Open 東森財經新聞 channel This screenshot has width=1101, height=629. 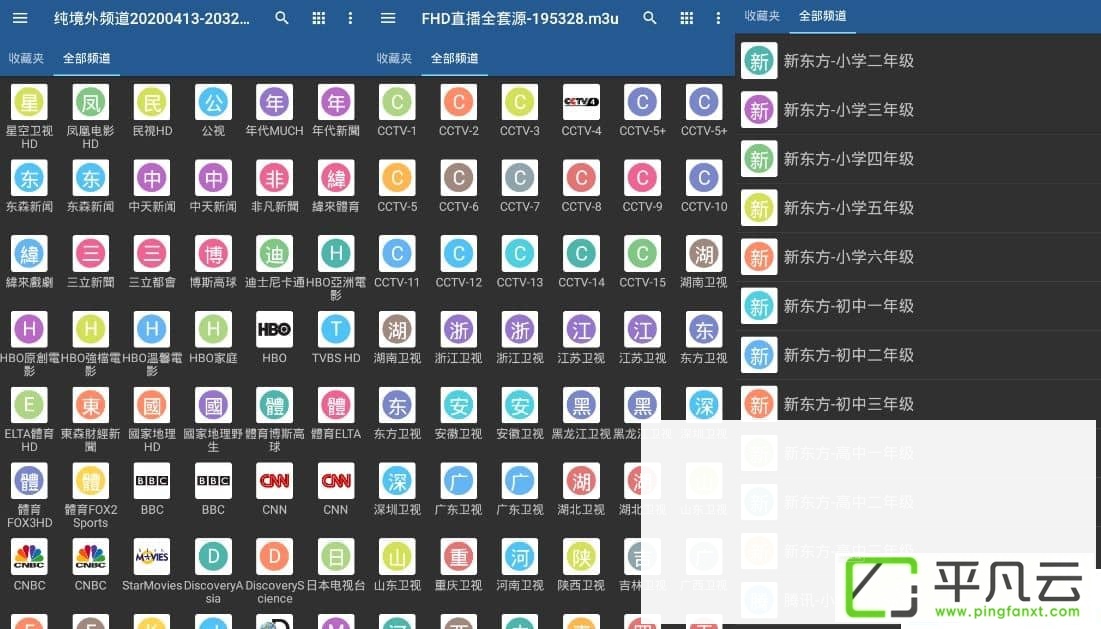click(x=91, y=419)
